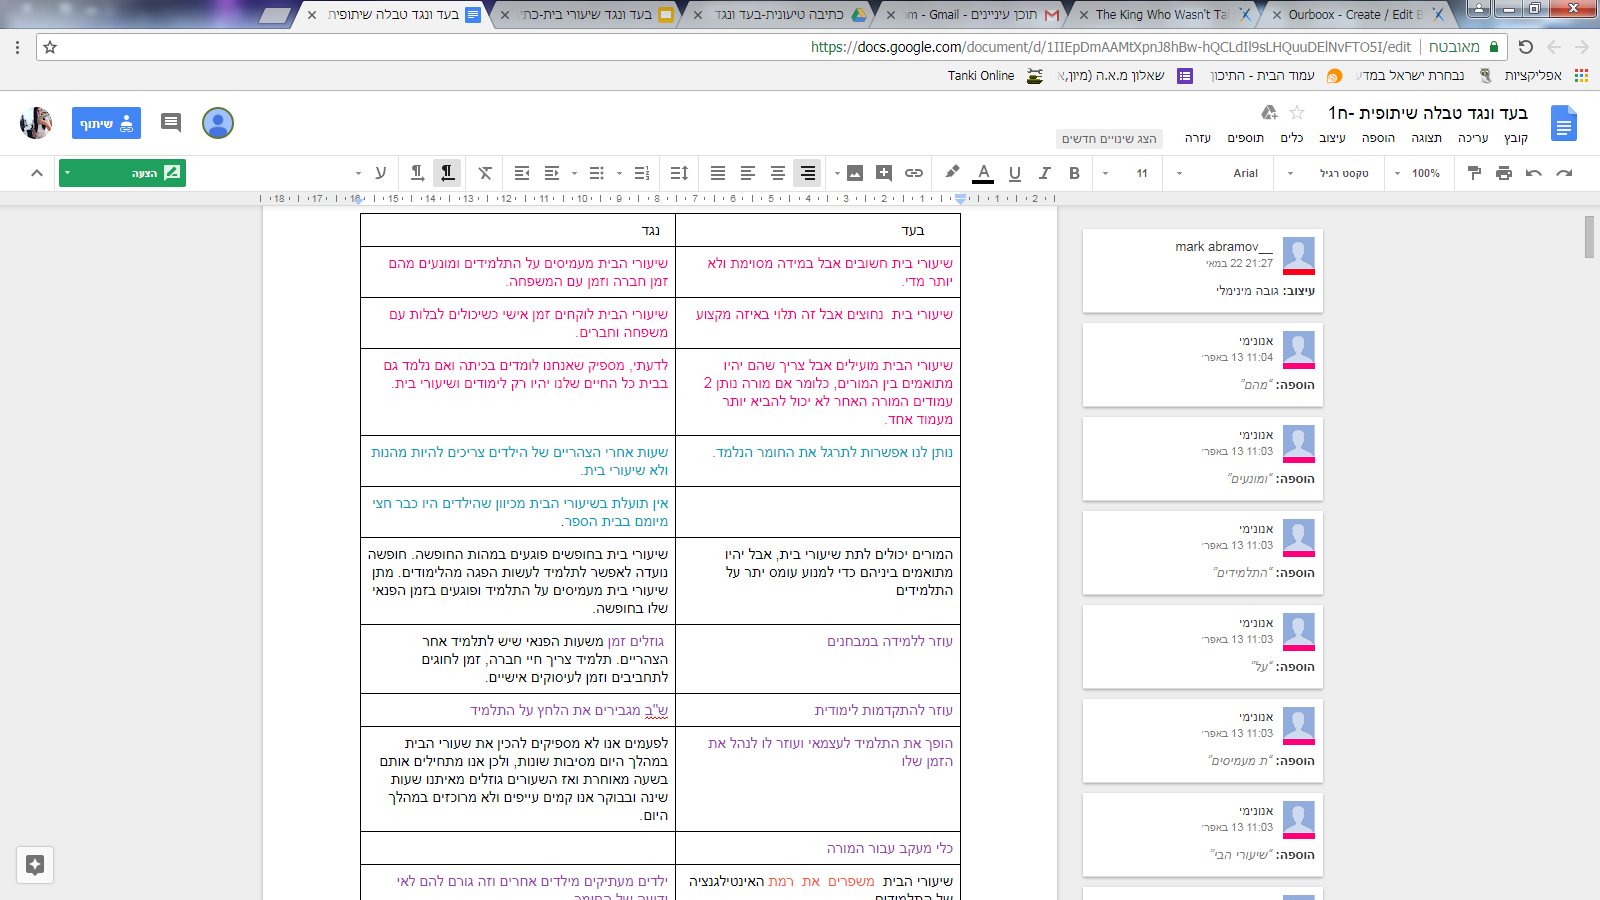Click the insert image icon
This screenshot has width=1600, height=900.
point(854,173)
